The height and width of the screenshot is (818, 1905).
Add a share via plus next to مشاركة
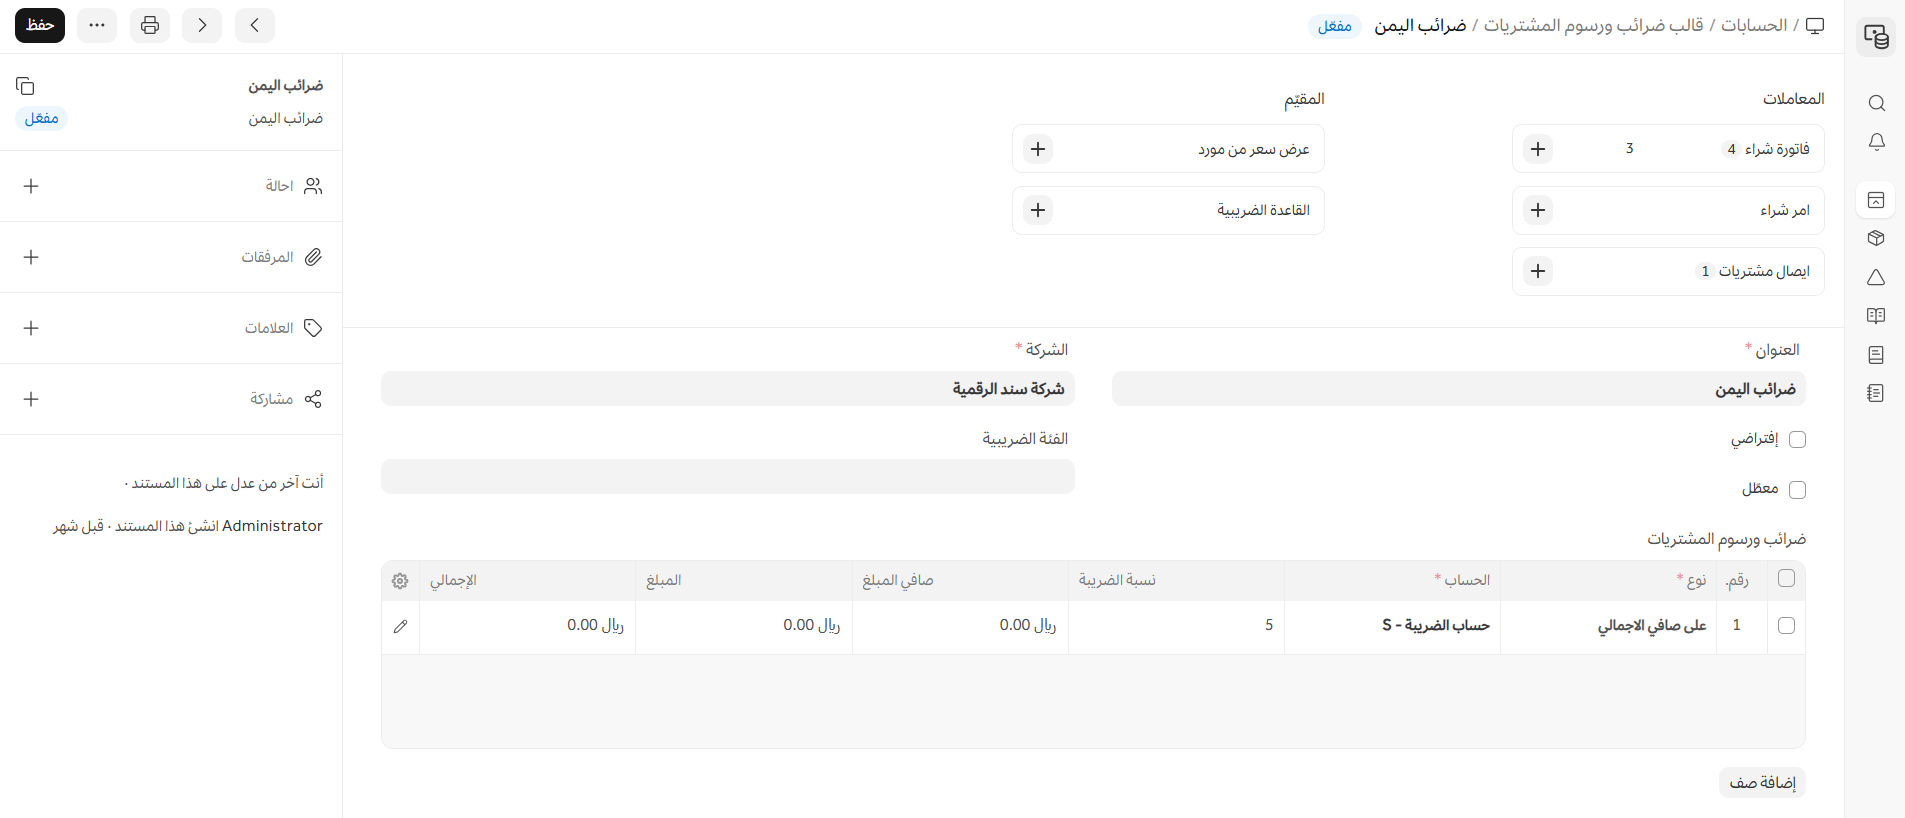31,399
